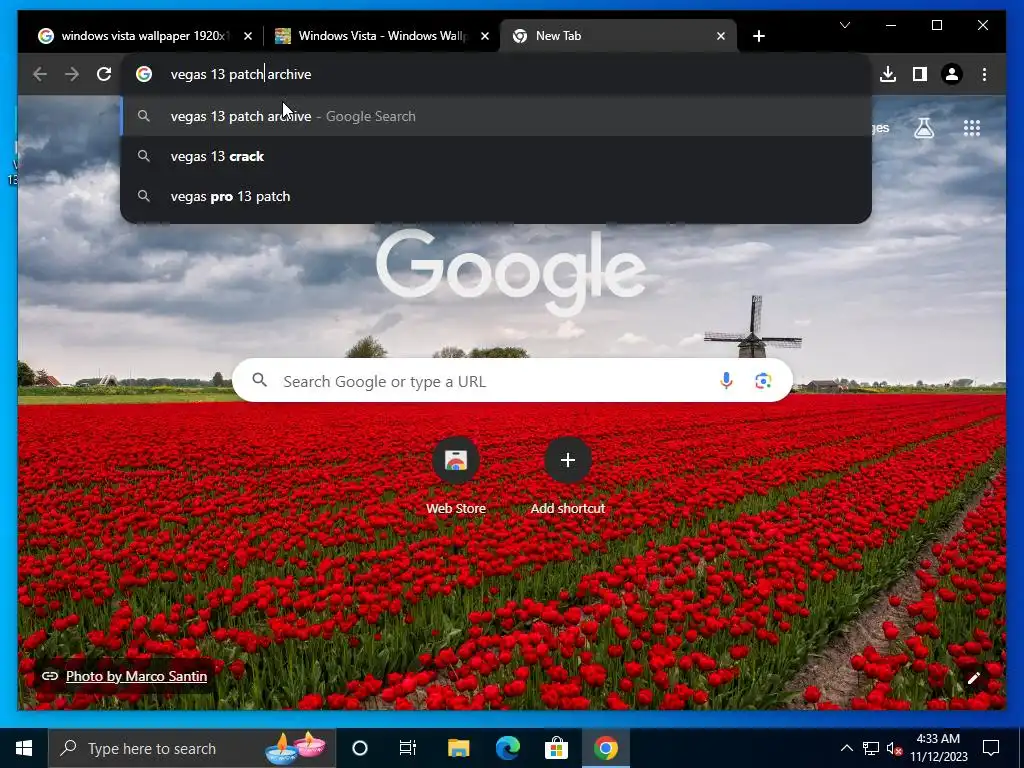
Task: Close the New Tab tab
Action: 720,36
